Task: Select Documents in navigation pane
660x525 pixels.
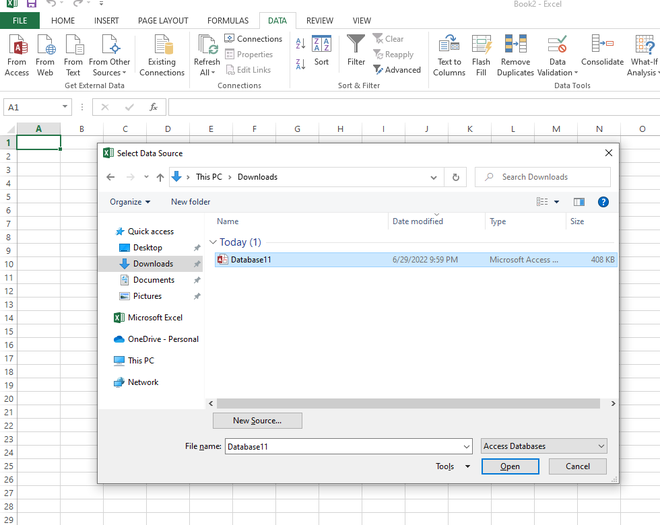Action: click(154, 280)
